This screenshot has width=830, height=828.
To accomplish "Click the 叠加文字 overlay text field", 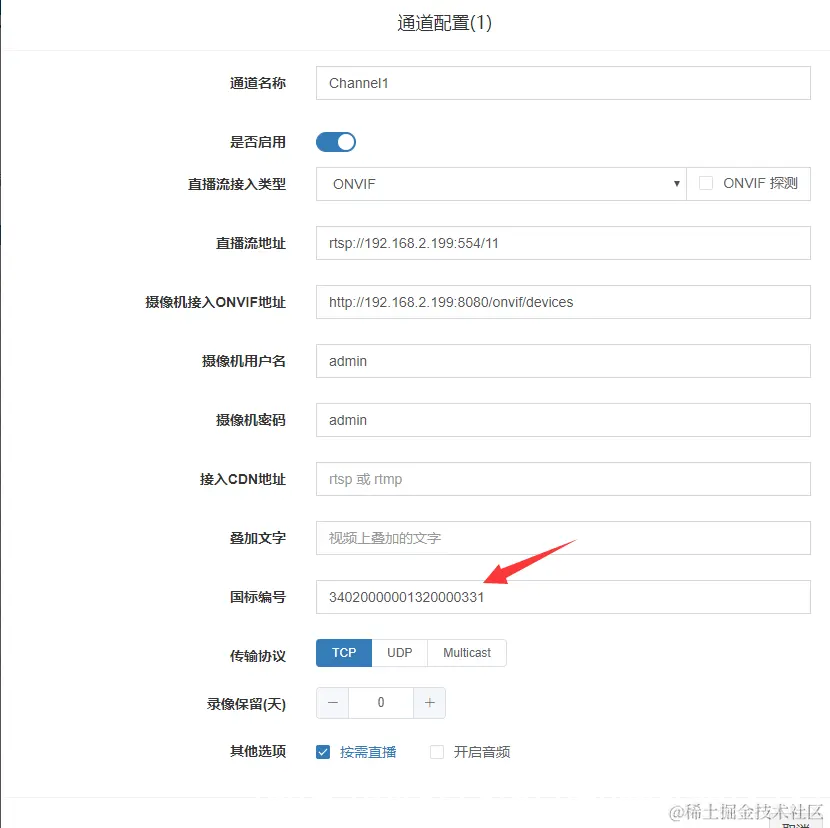I will coord(563,538).
